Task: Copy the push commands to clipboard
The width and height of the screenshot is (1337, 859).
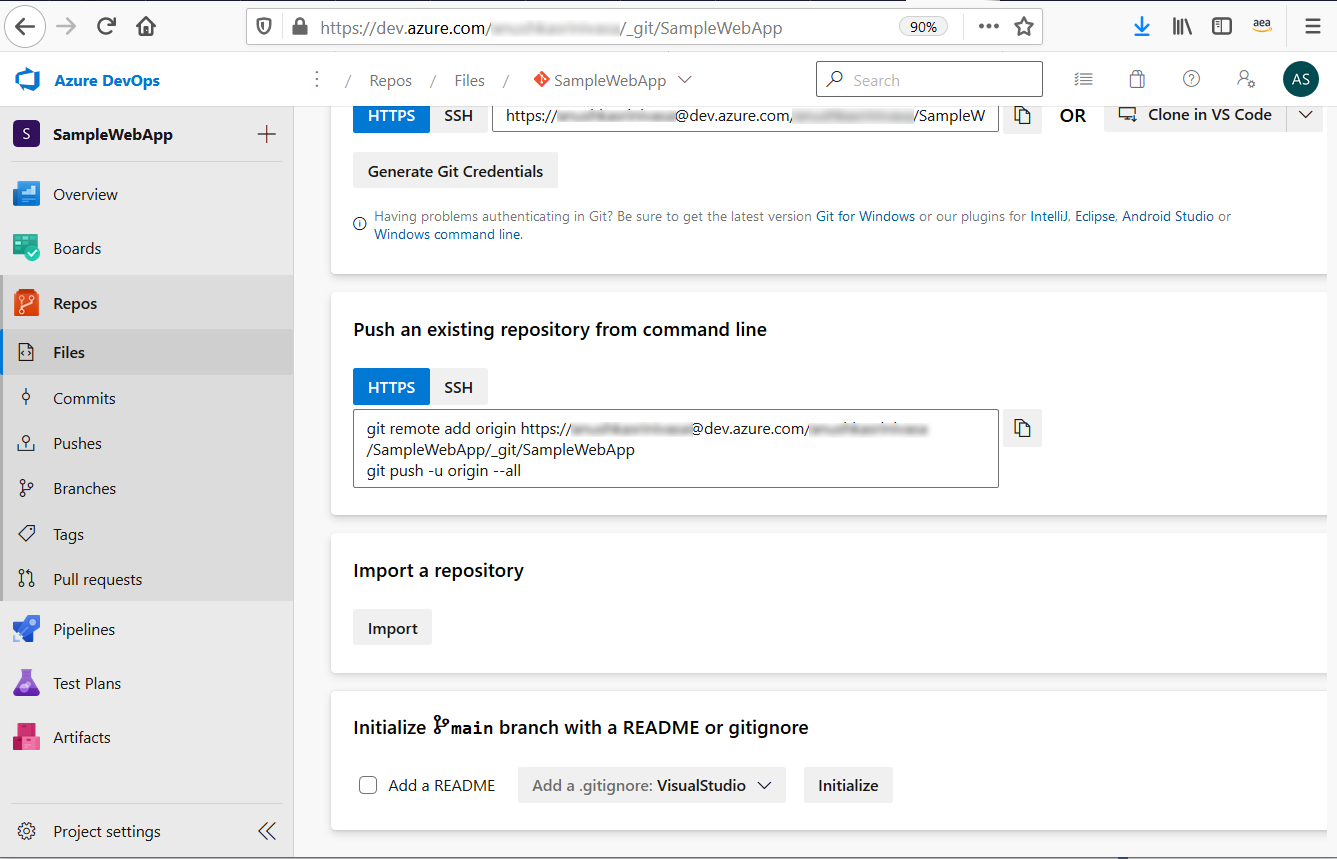Action: (1022, 428)
